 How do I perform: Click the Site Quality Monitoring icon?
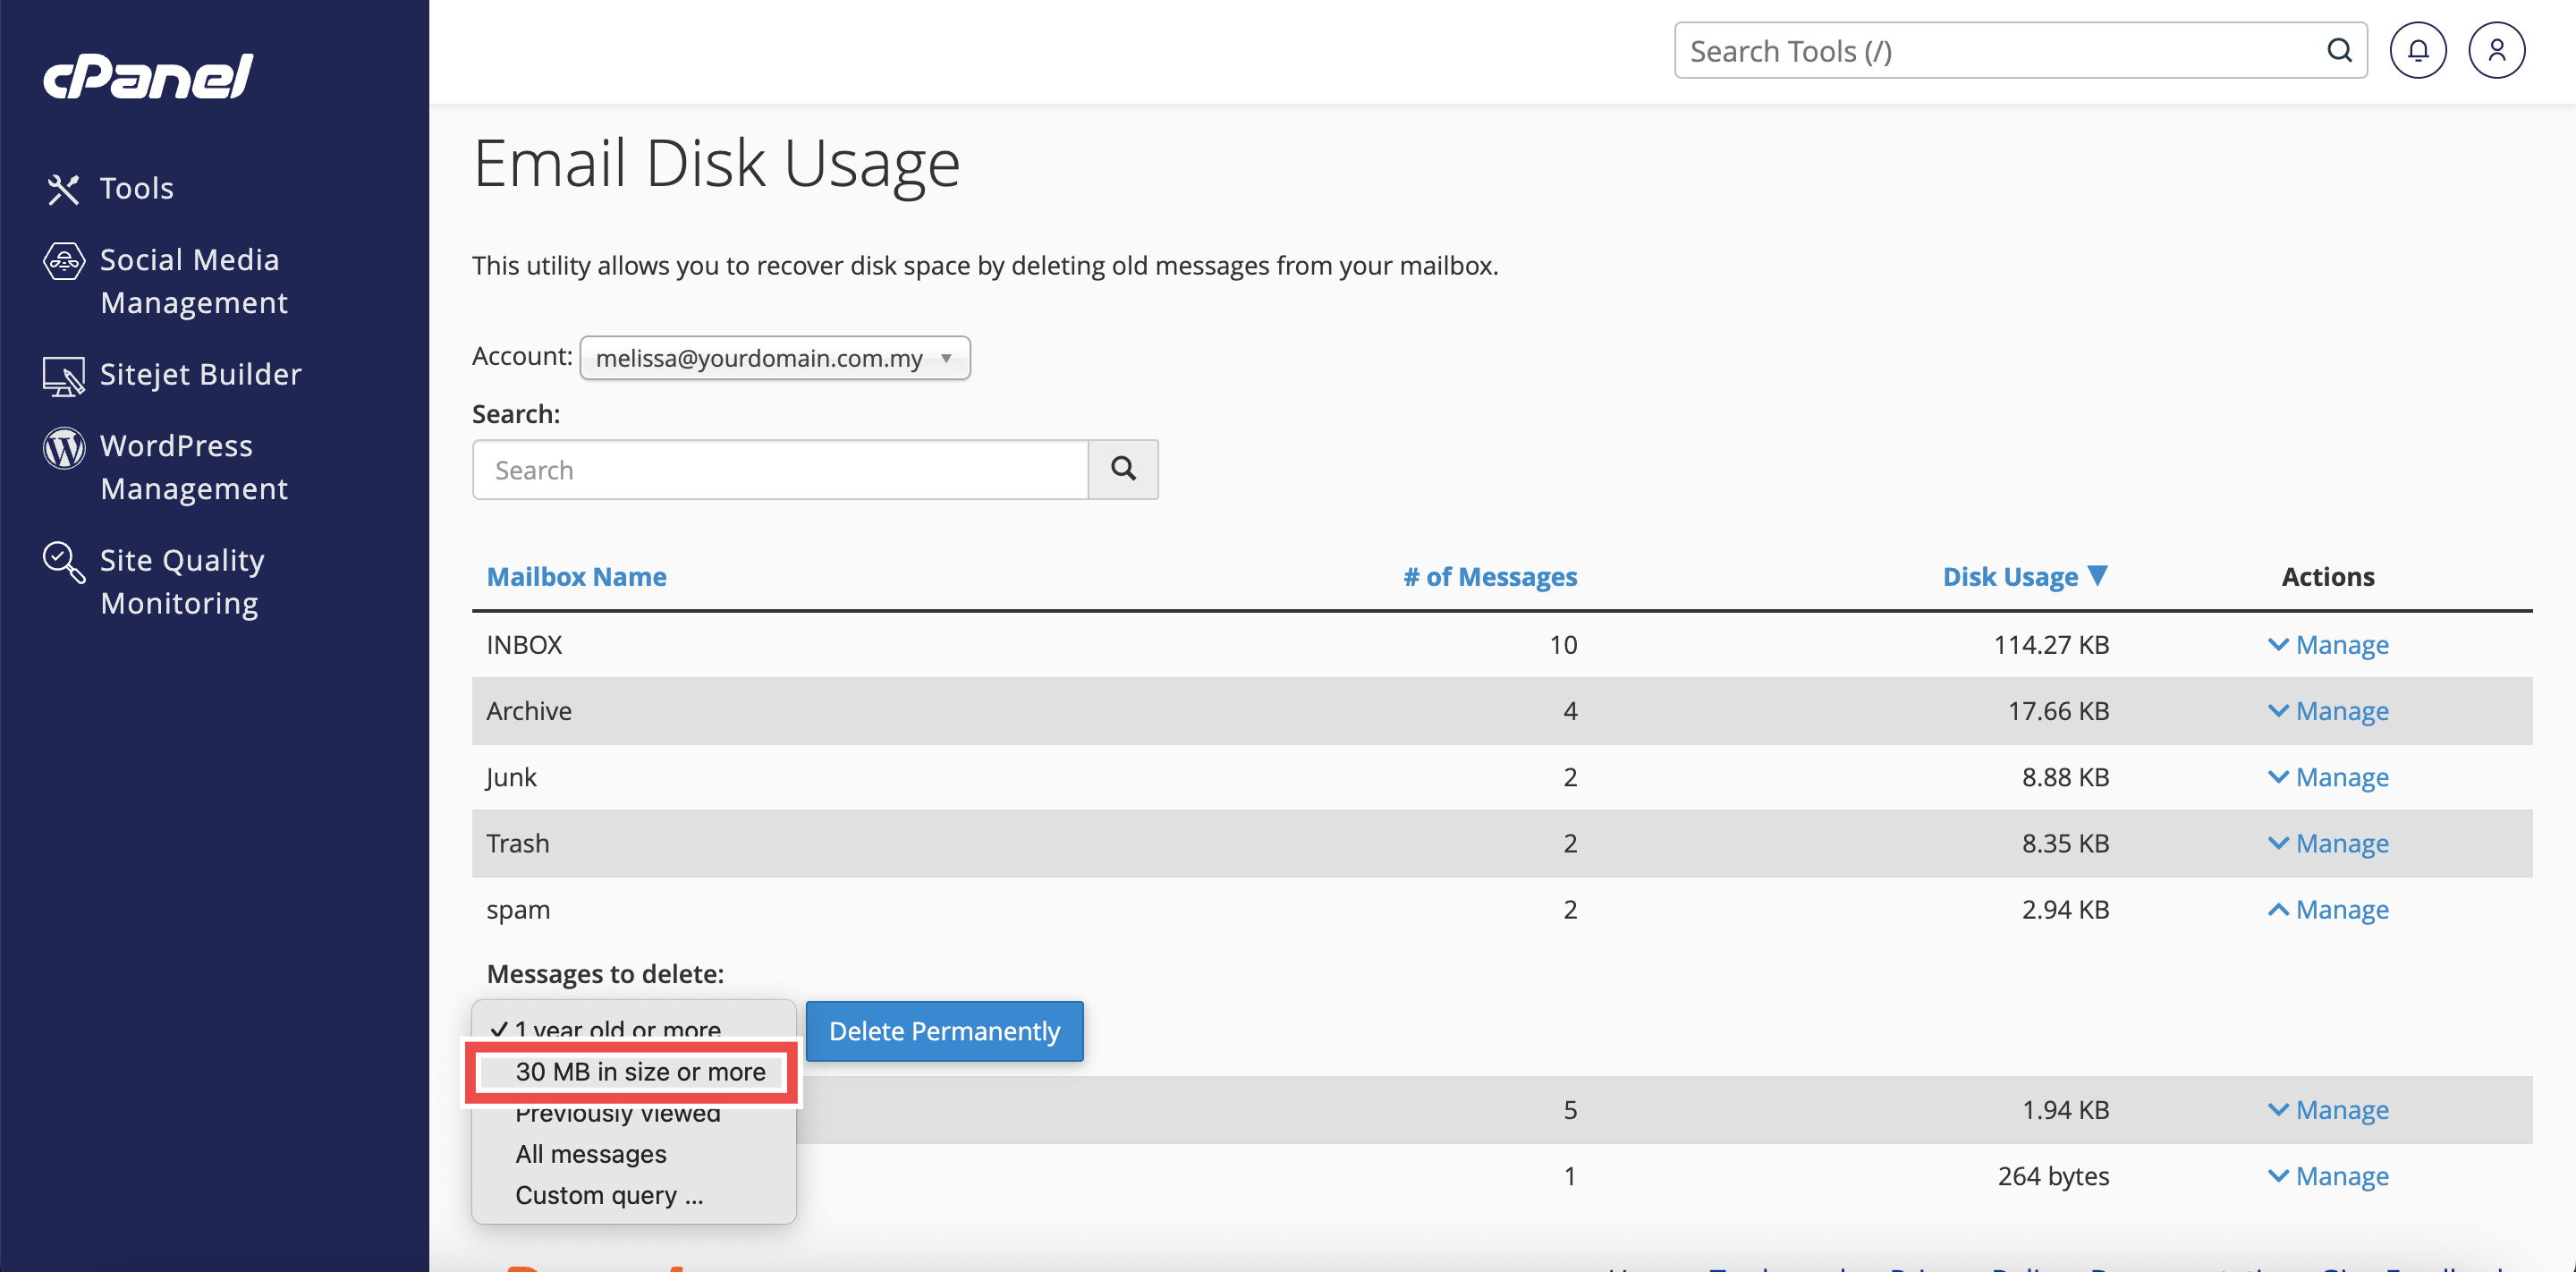coord(63,562)
